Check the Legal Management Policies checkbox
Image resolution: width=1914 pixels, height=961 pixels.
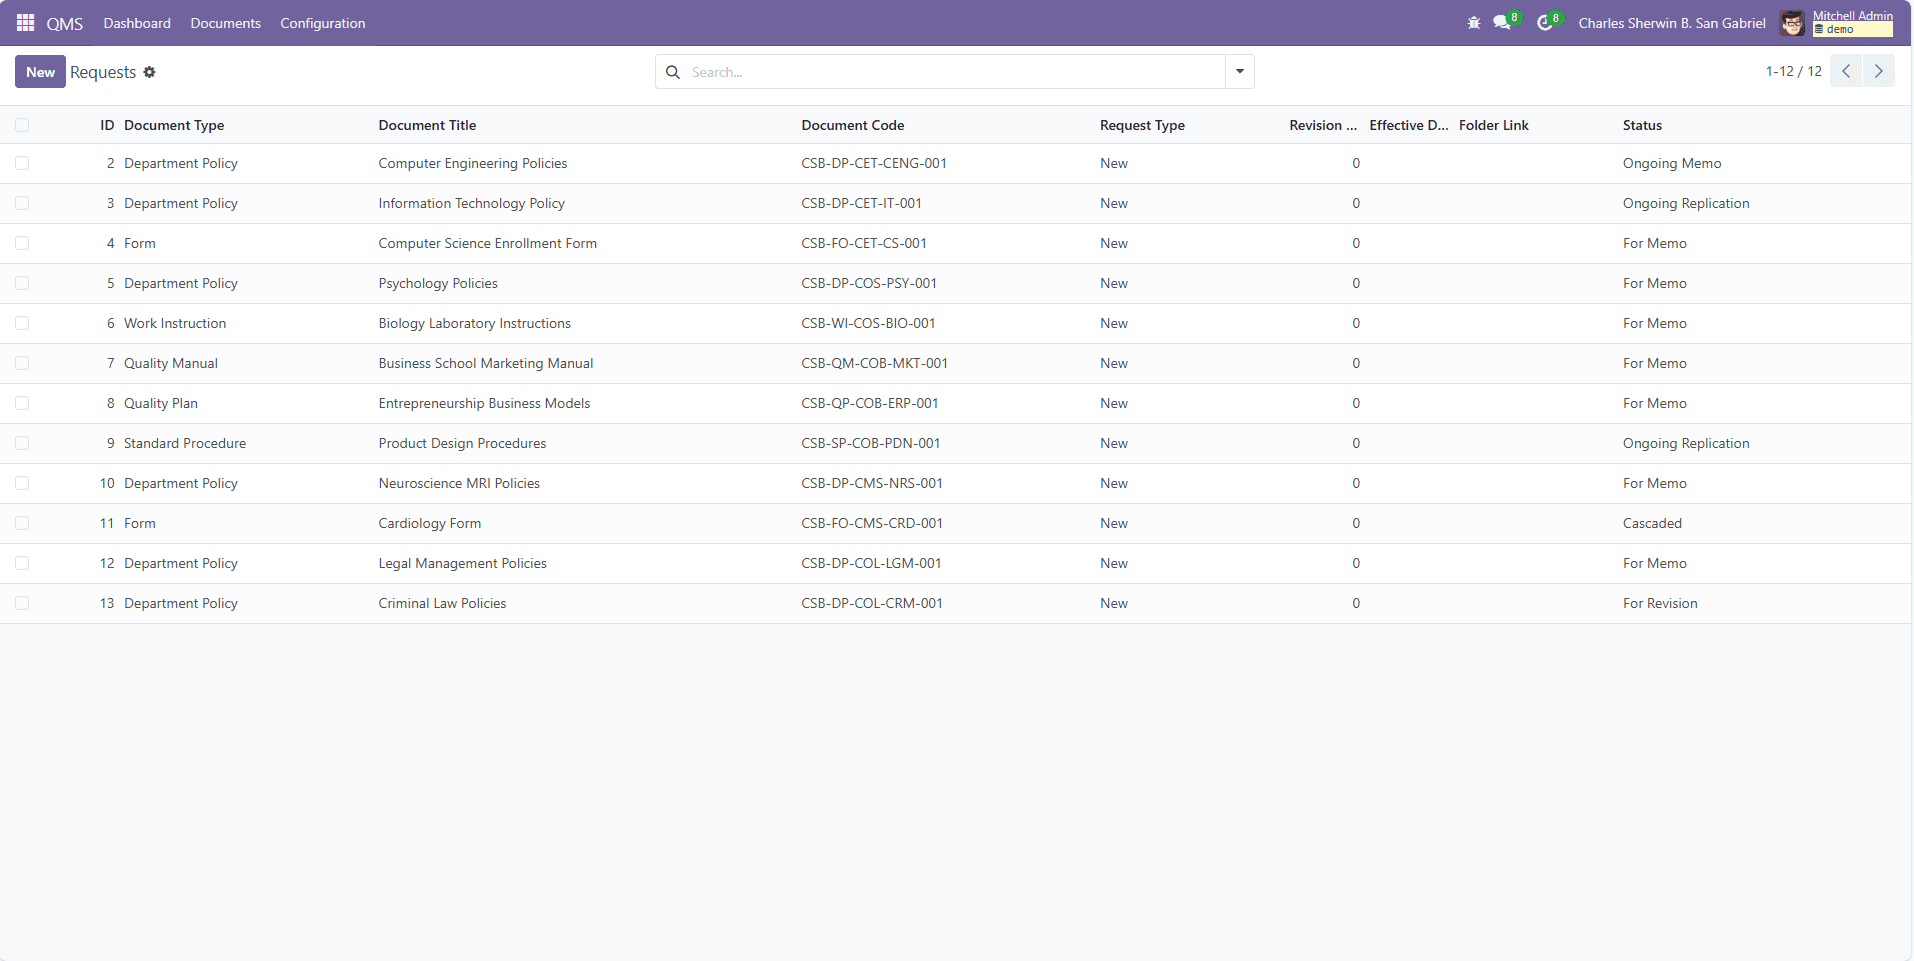tap(22, 563)
